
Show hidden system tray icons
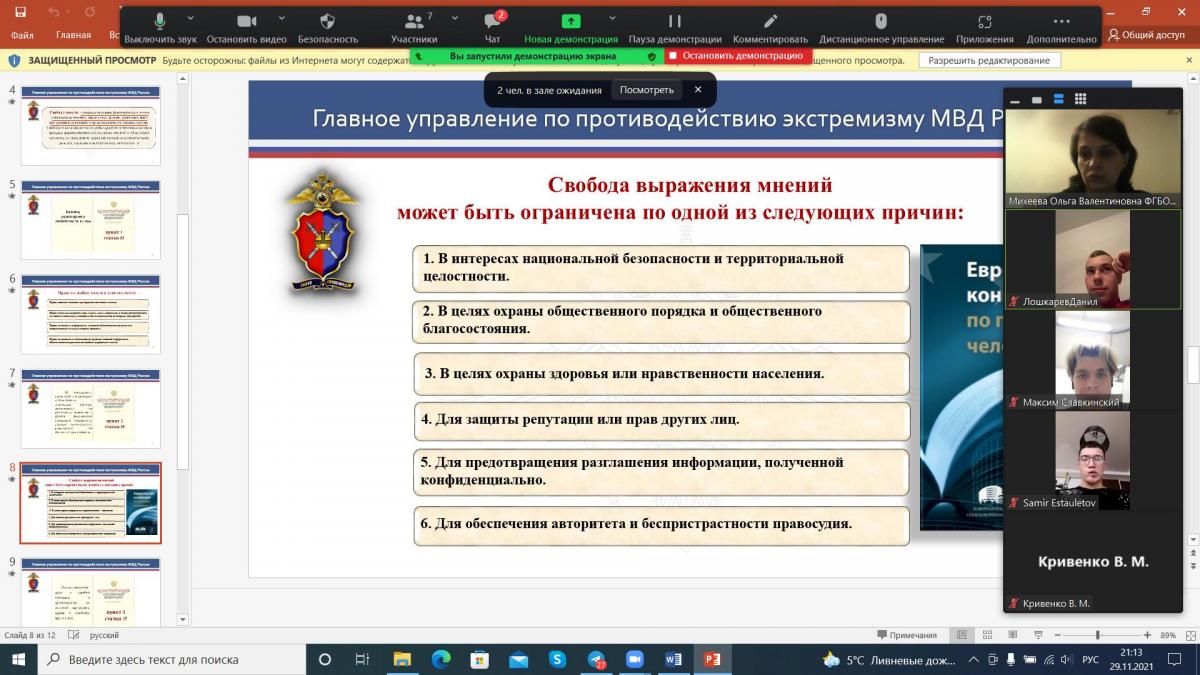coord(973,659)
